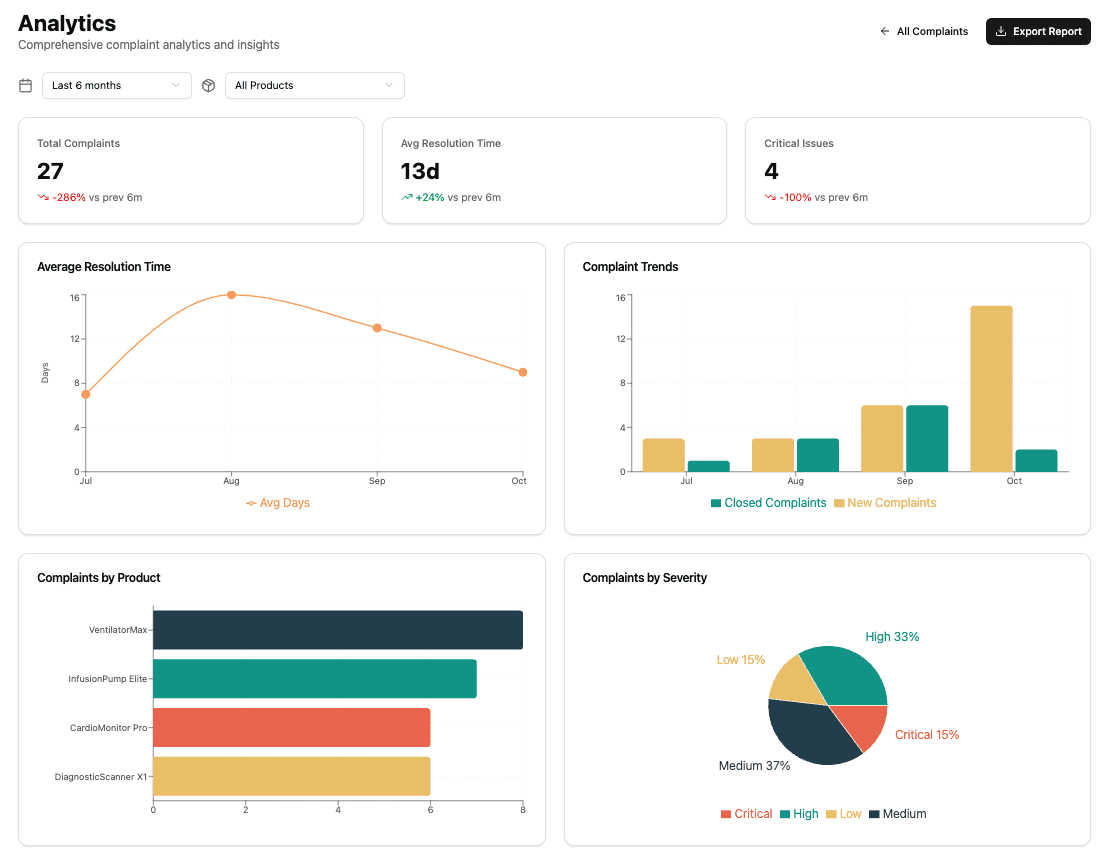Click the red downtrend icon under Total Complaints
The width and height of the screenshot is (1110, 864).
[43, 198]
